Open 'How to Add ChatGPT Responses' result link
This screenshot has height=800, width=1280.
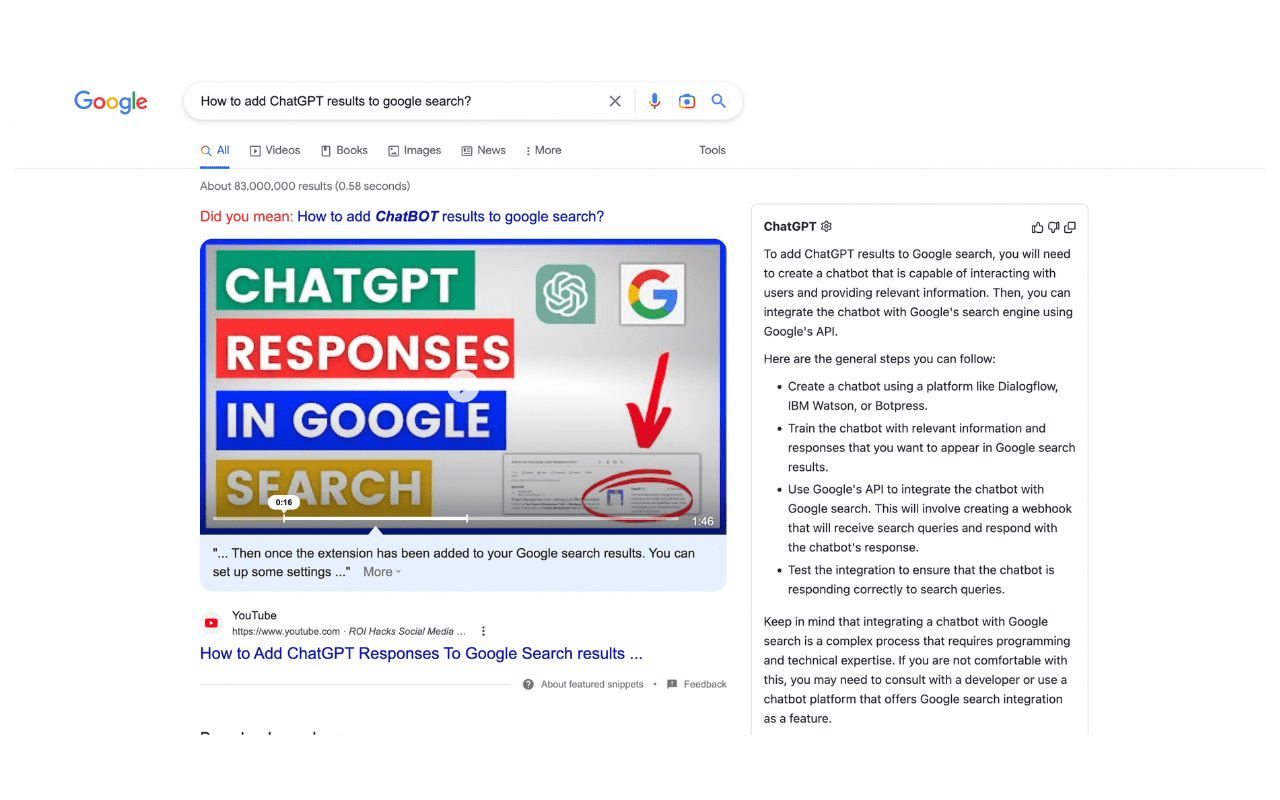click(x=421, y=653)
